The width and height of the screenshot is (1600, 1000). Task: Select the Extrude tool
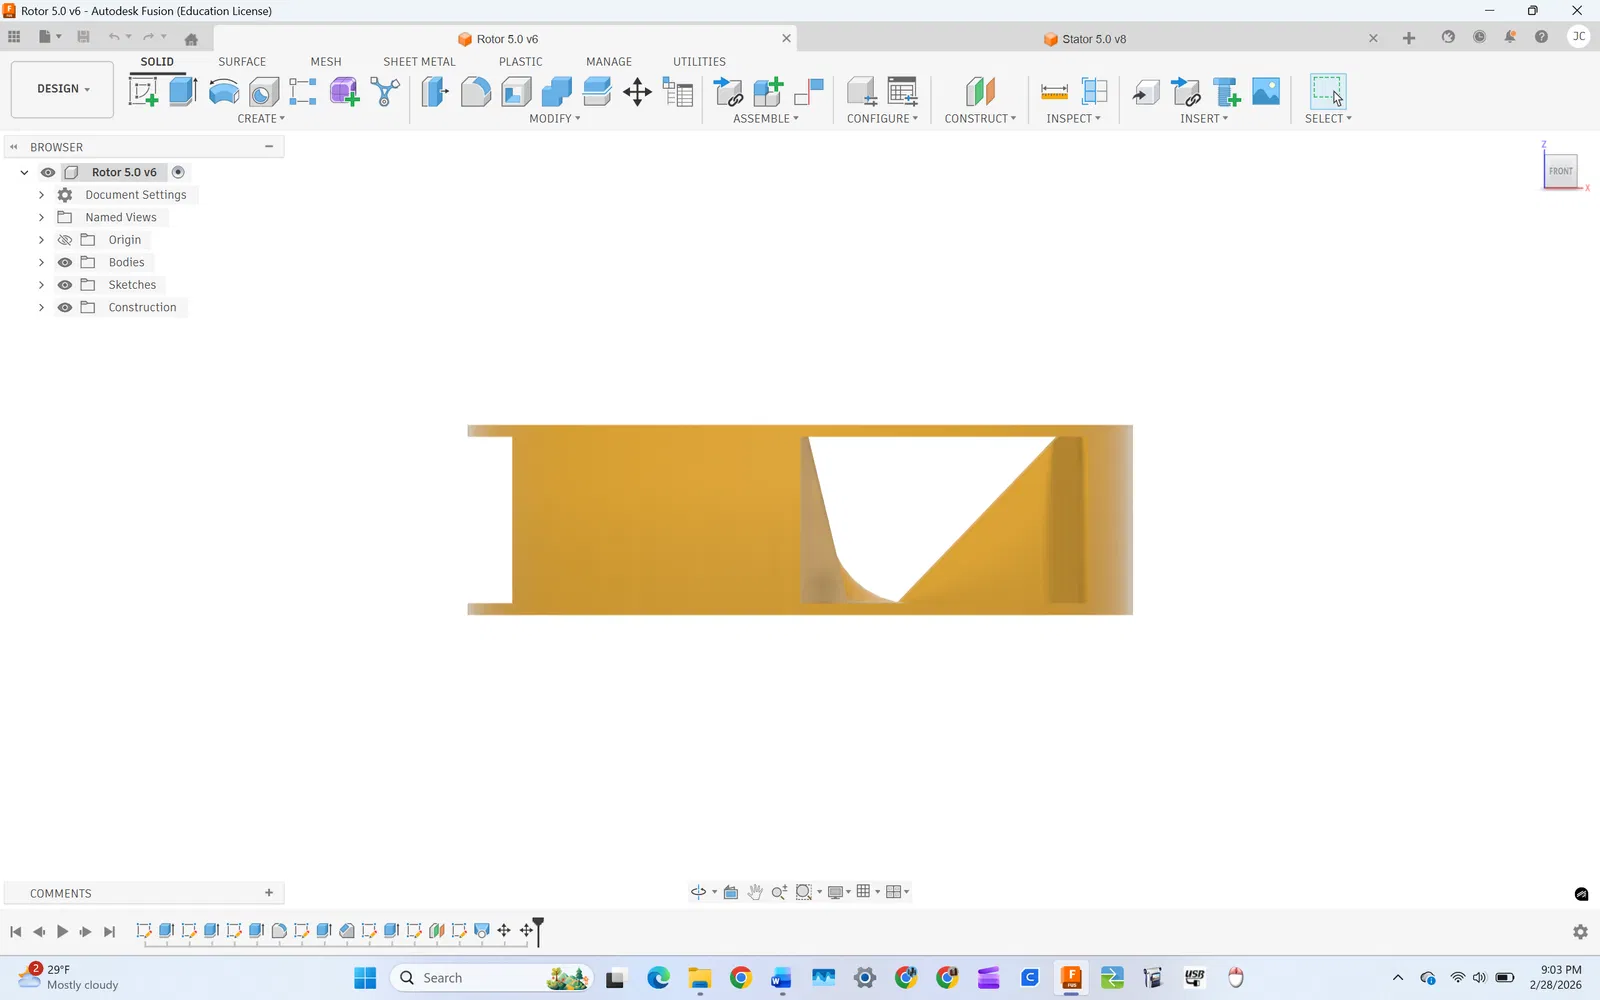(183, 92)
